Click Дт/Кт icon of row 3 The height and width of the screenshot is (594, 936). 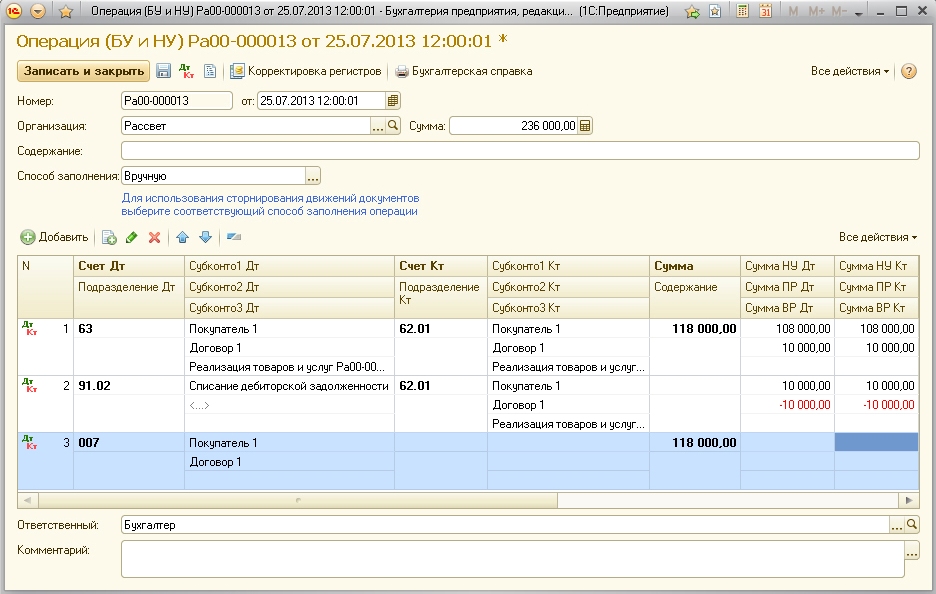click(29, 442)
